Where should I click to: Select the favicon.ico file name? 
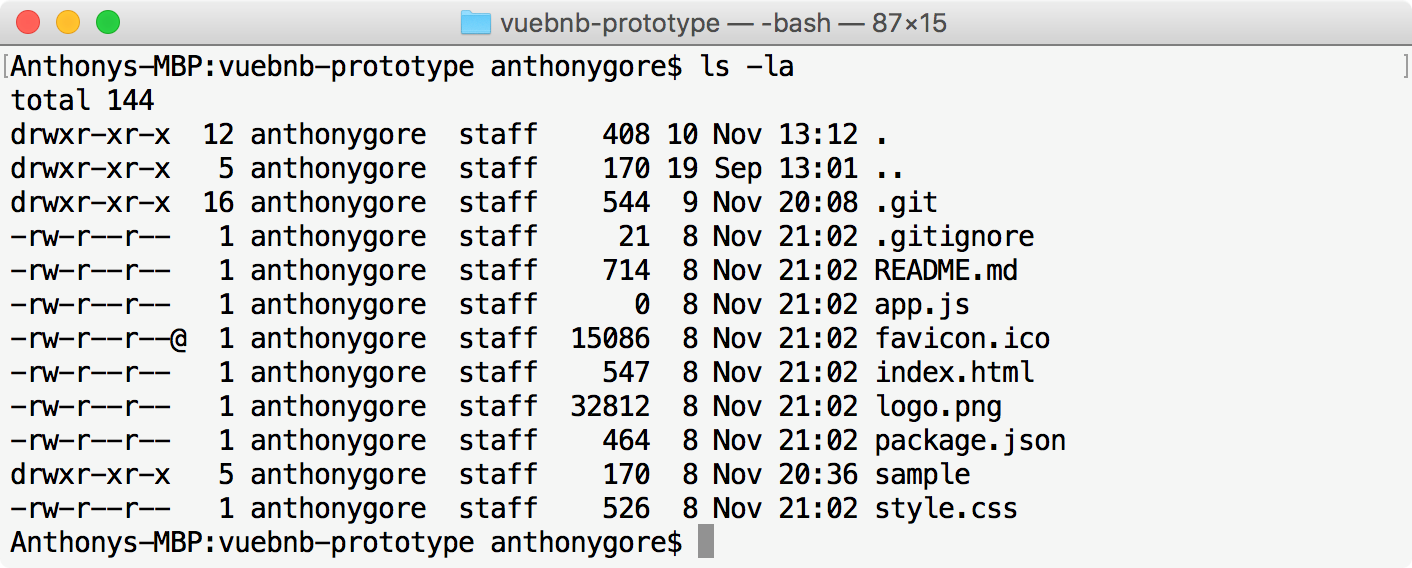tap(963, 338)
